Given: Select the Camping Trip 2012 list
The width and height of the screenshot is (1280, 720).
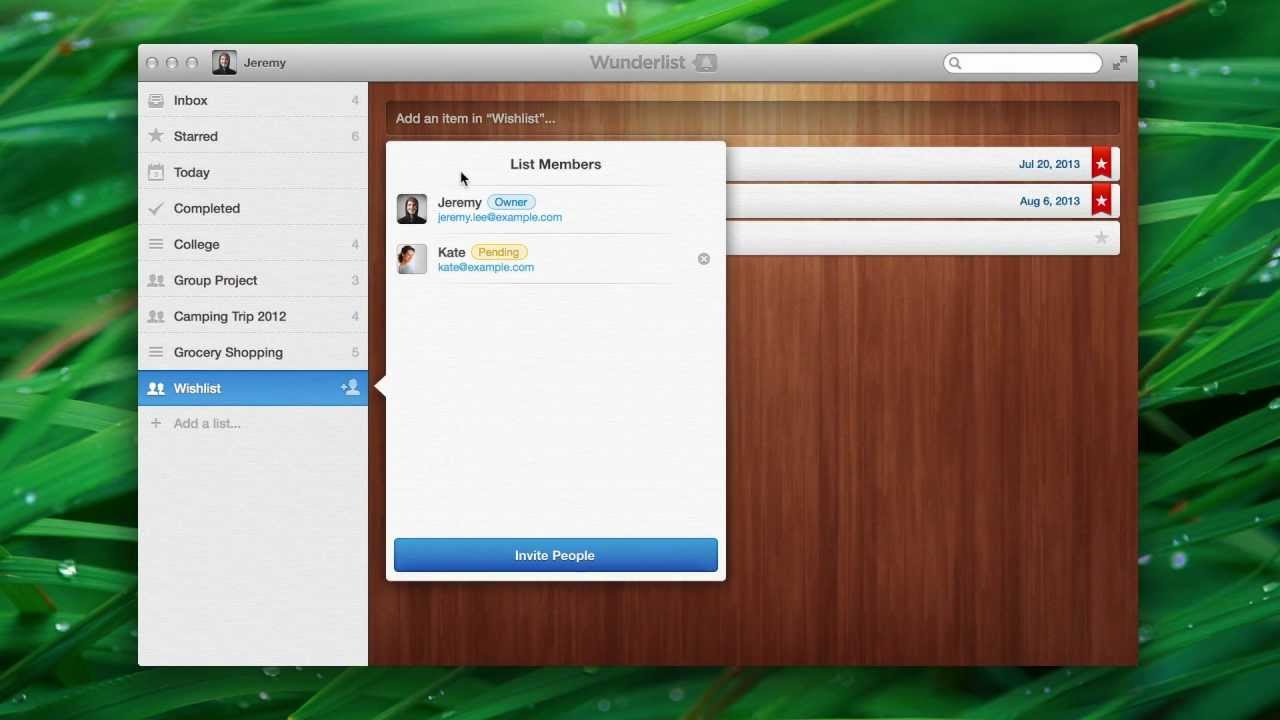Looking at the screenshot, I should (253, 316).
